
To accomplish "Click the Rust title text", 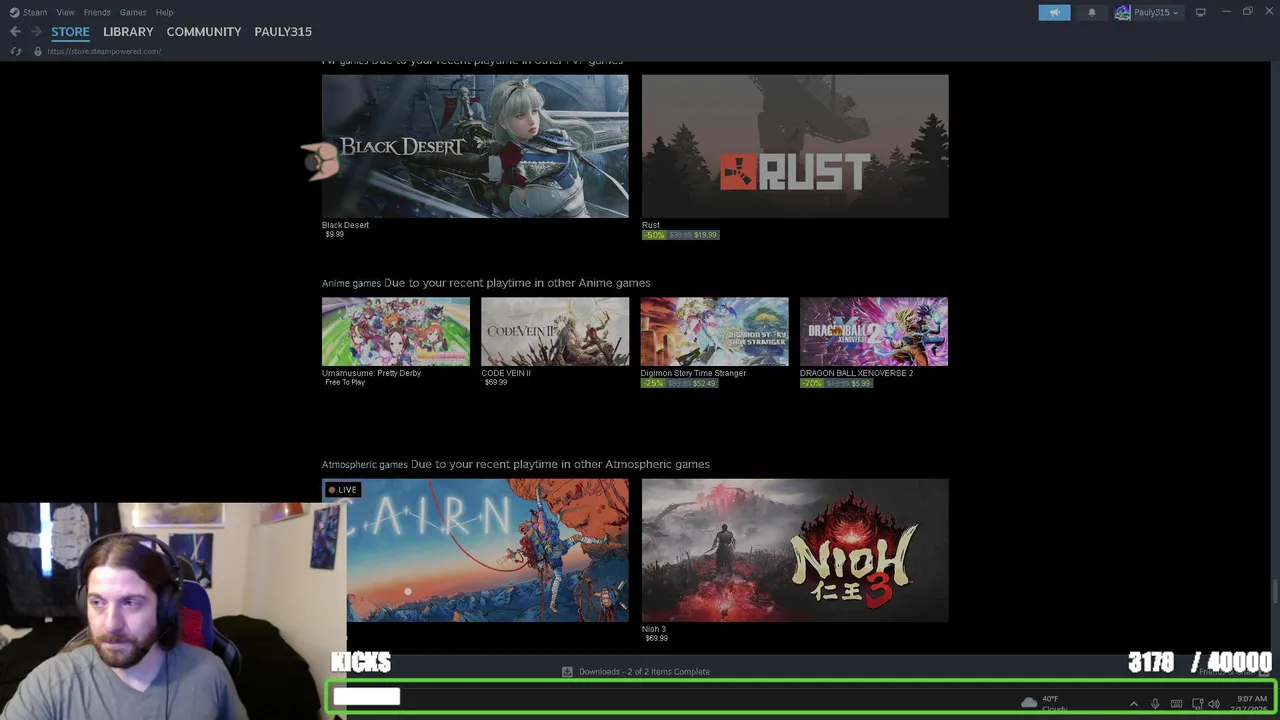I will pyautogui.click(x=651, y=225).
